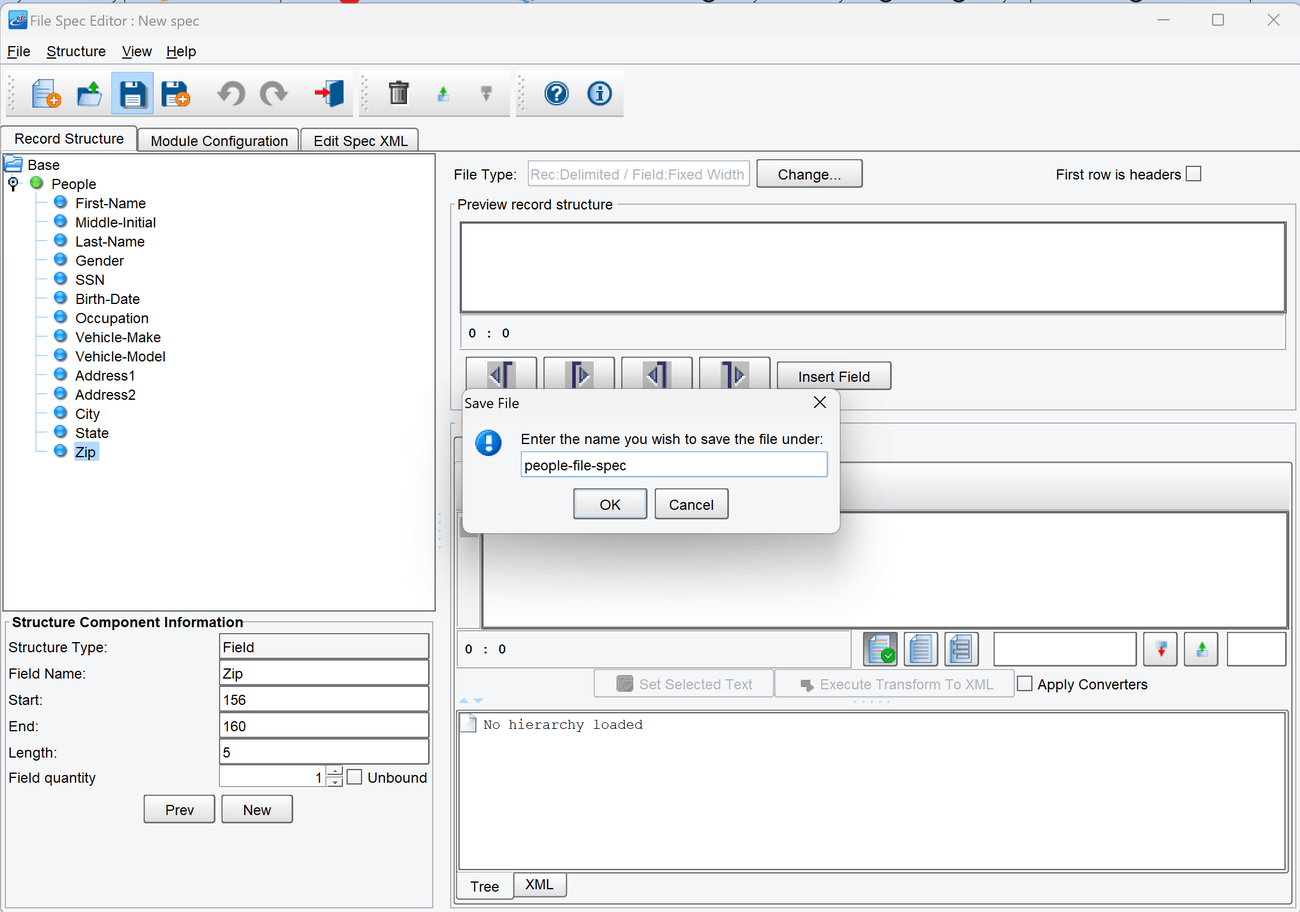Open help via question mark icon
The height and width of the screenshot is (912, 1300).
(557, 94)
